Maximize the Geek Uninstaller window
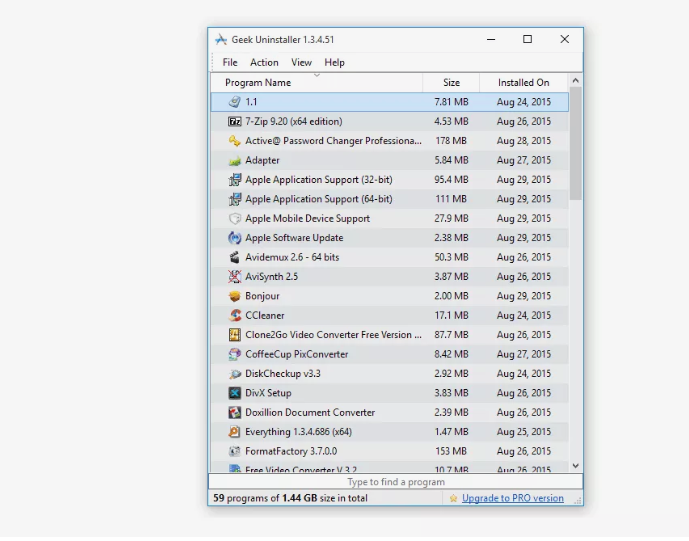689x541 pixels. (527, 39)
